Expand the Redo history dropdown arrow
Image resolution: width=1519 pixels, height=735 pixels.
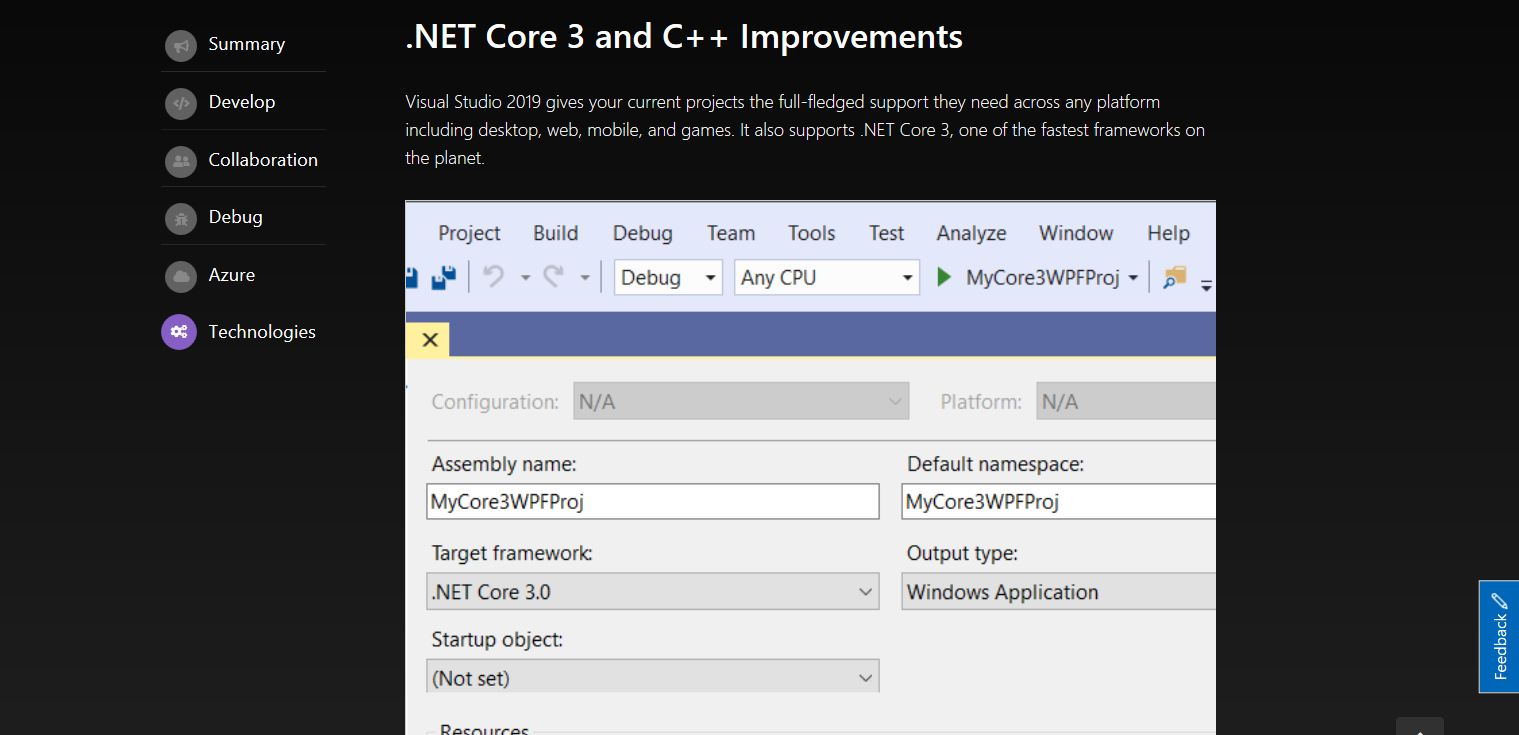click(585, 278)
